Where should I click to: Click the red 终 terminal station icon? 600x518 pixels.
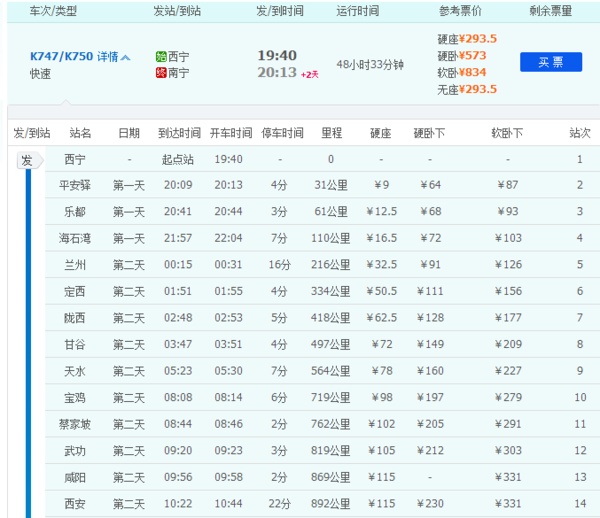pos(161,72)
